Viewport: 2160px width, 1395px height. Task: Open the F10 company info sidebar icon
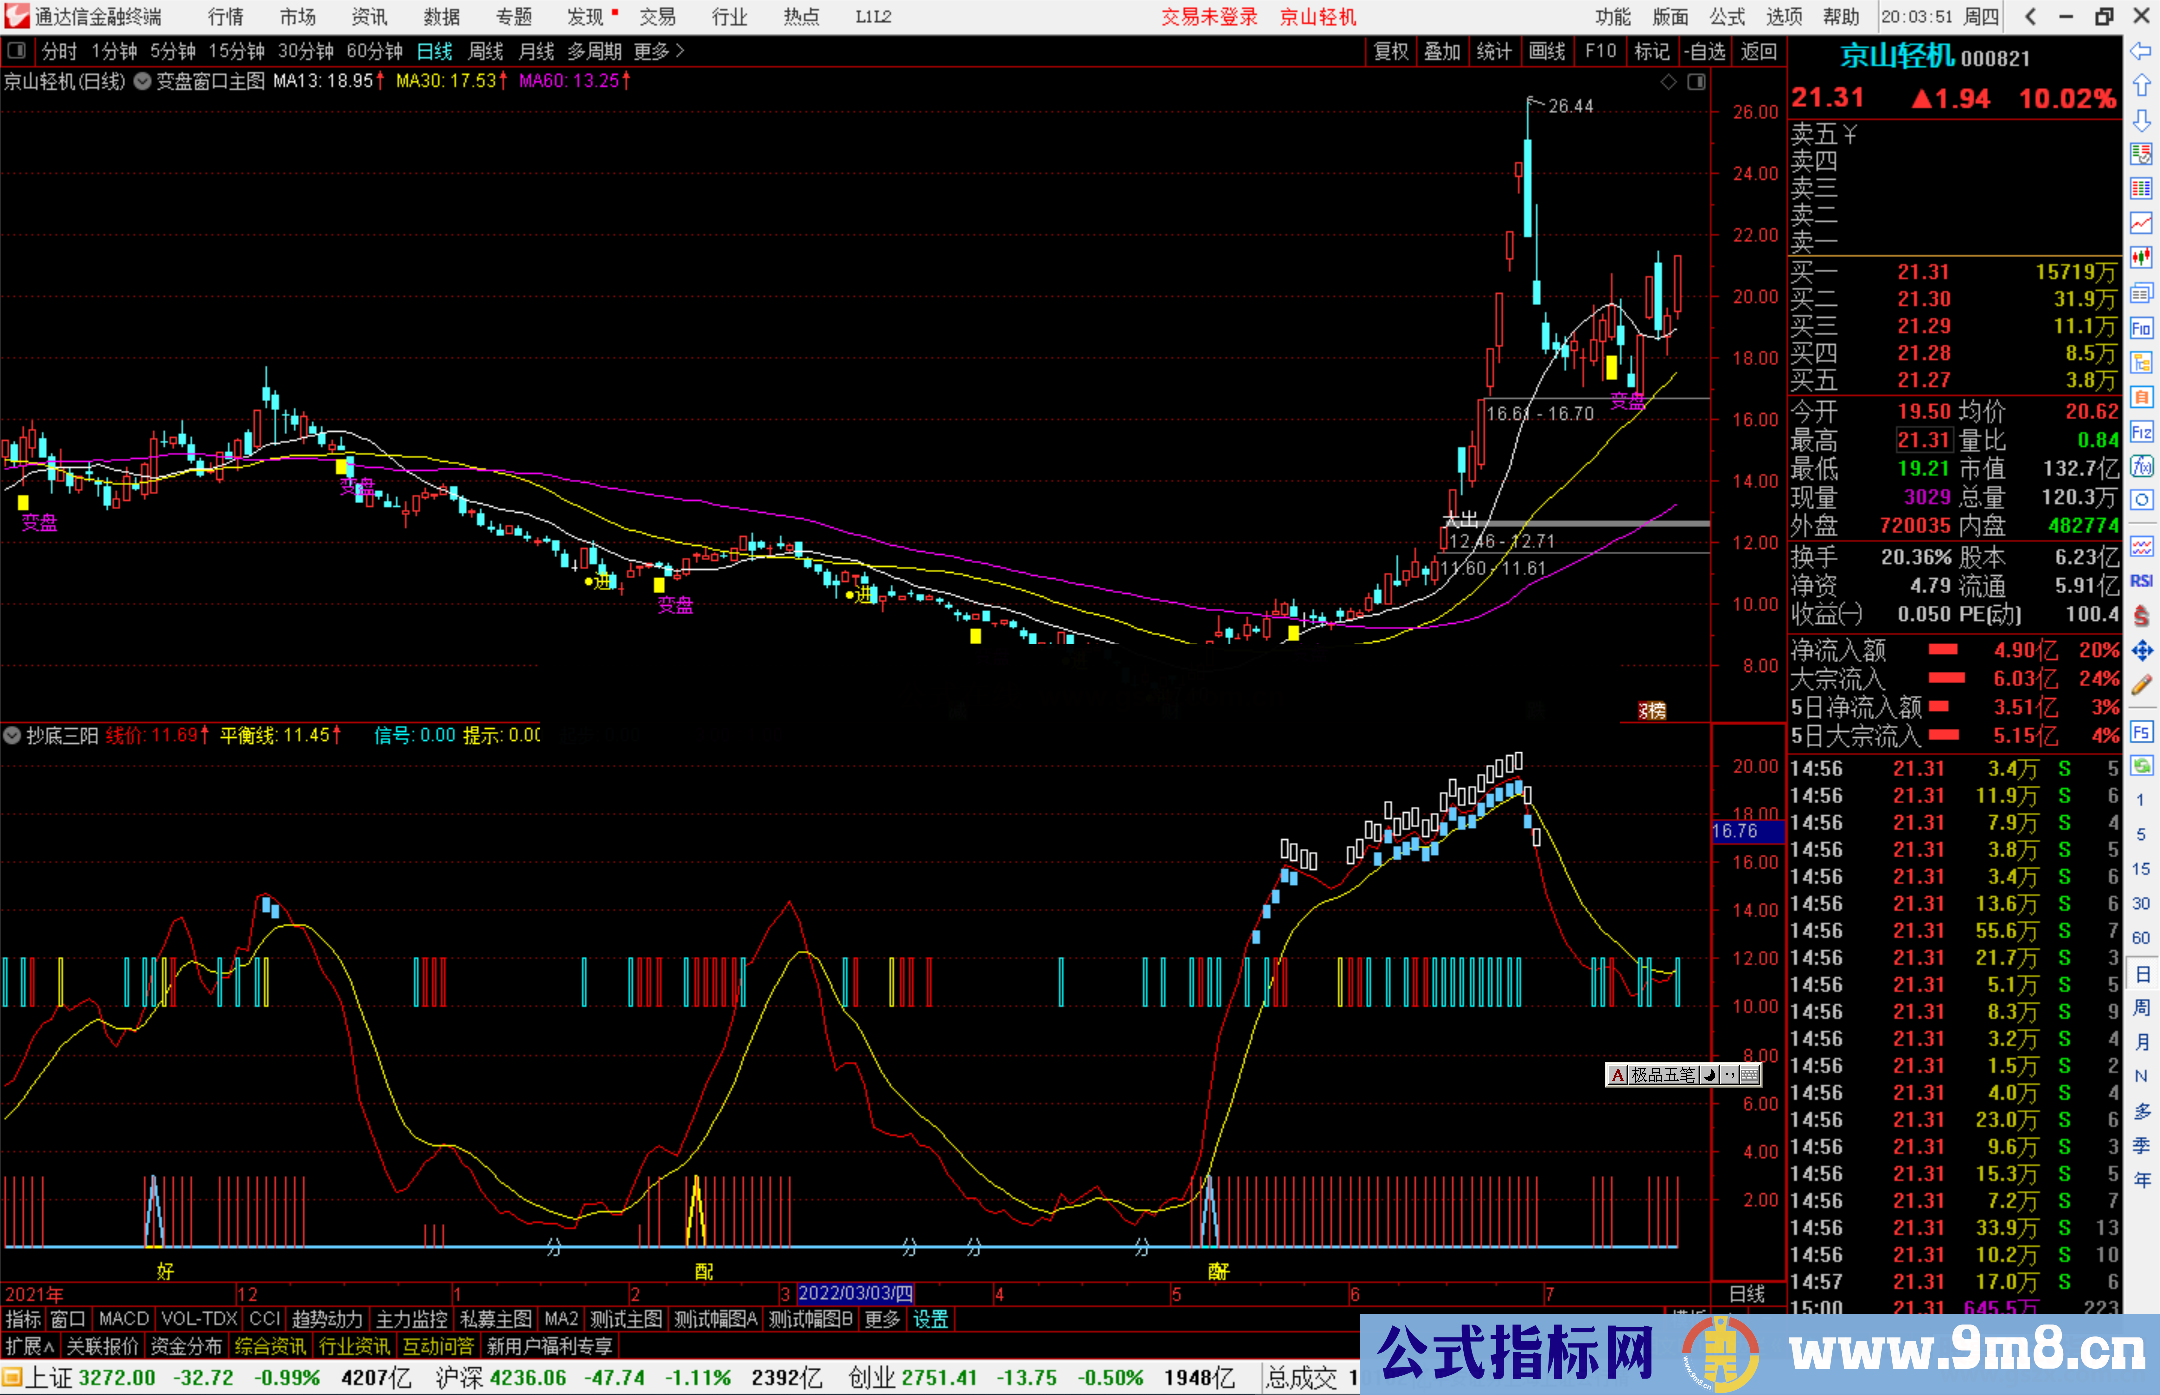tap(2141, 328)
